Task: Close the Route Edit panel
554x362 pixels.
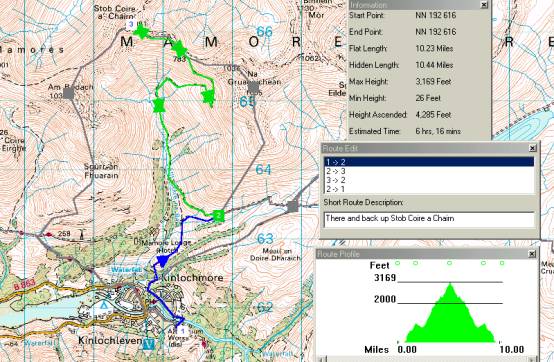Action: [x=532, y=148]
